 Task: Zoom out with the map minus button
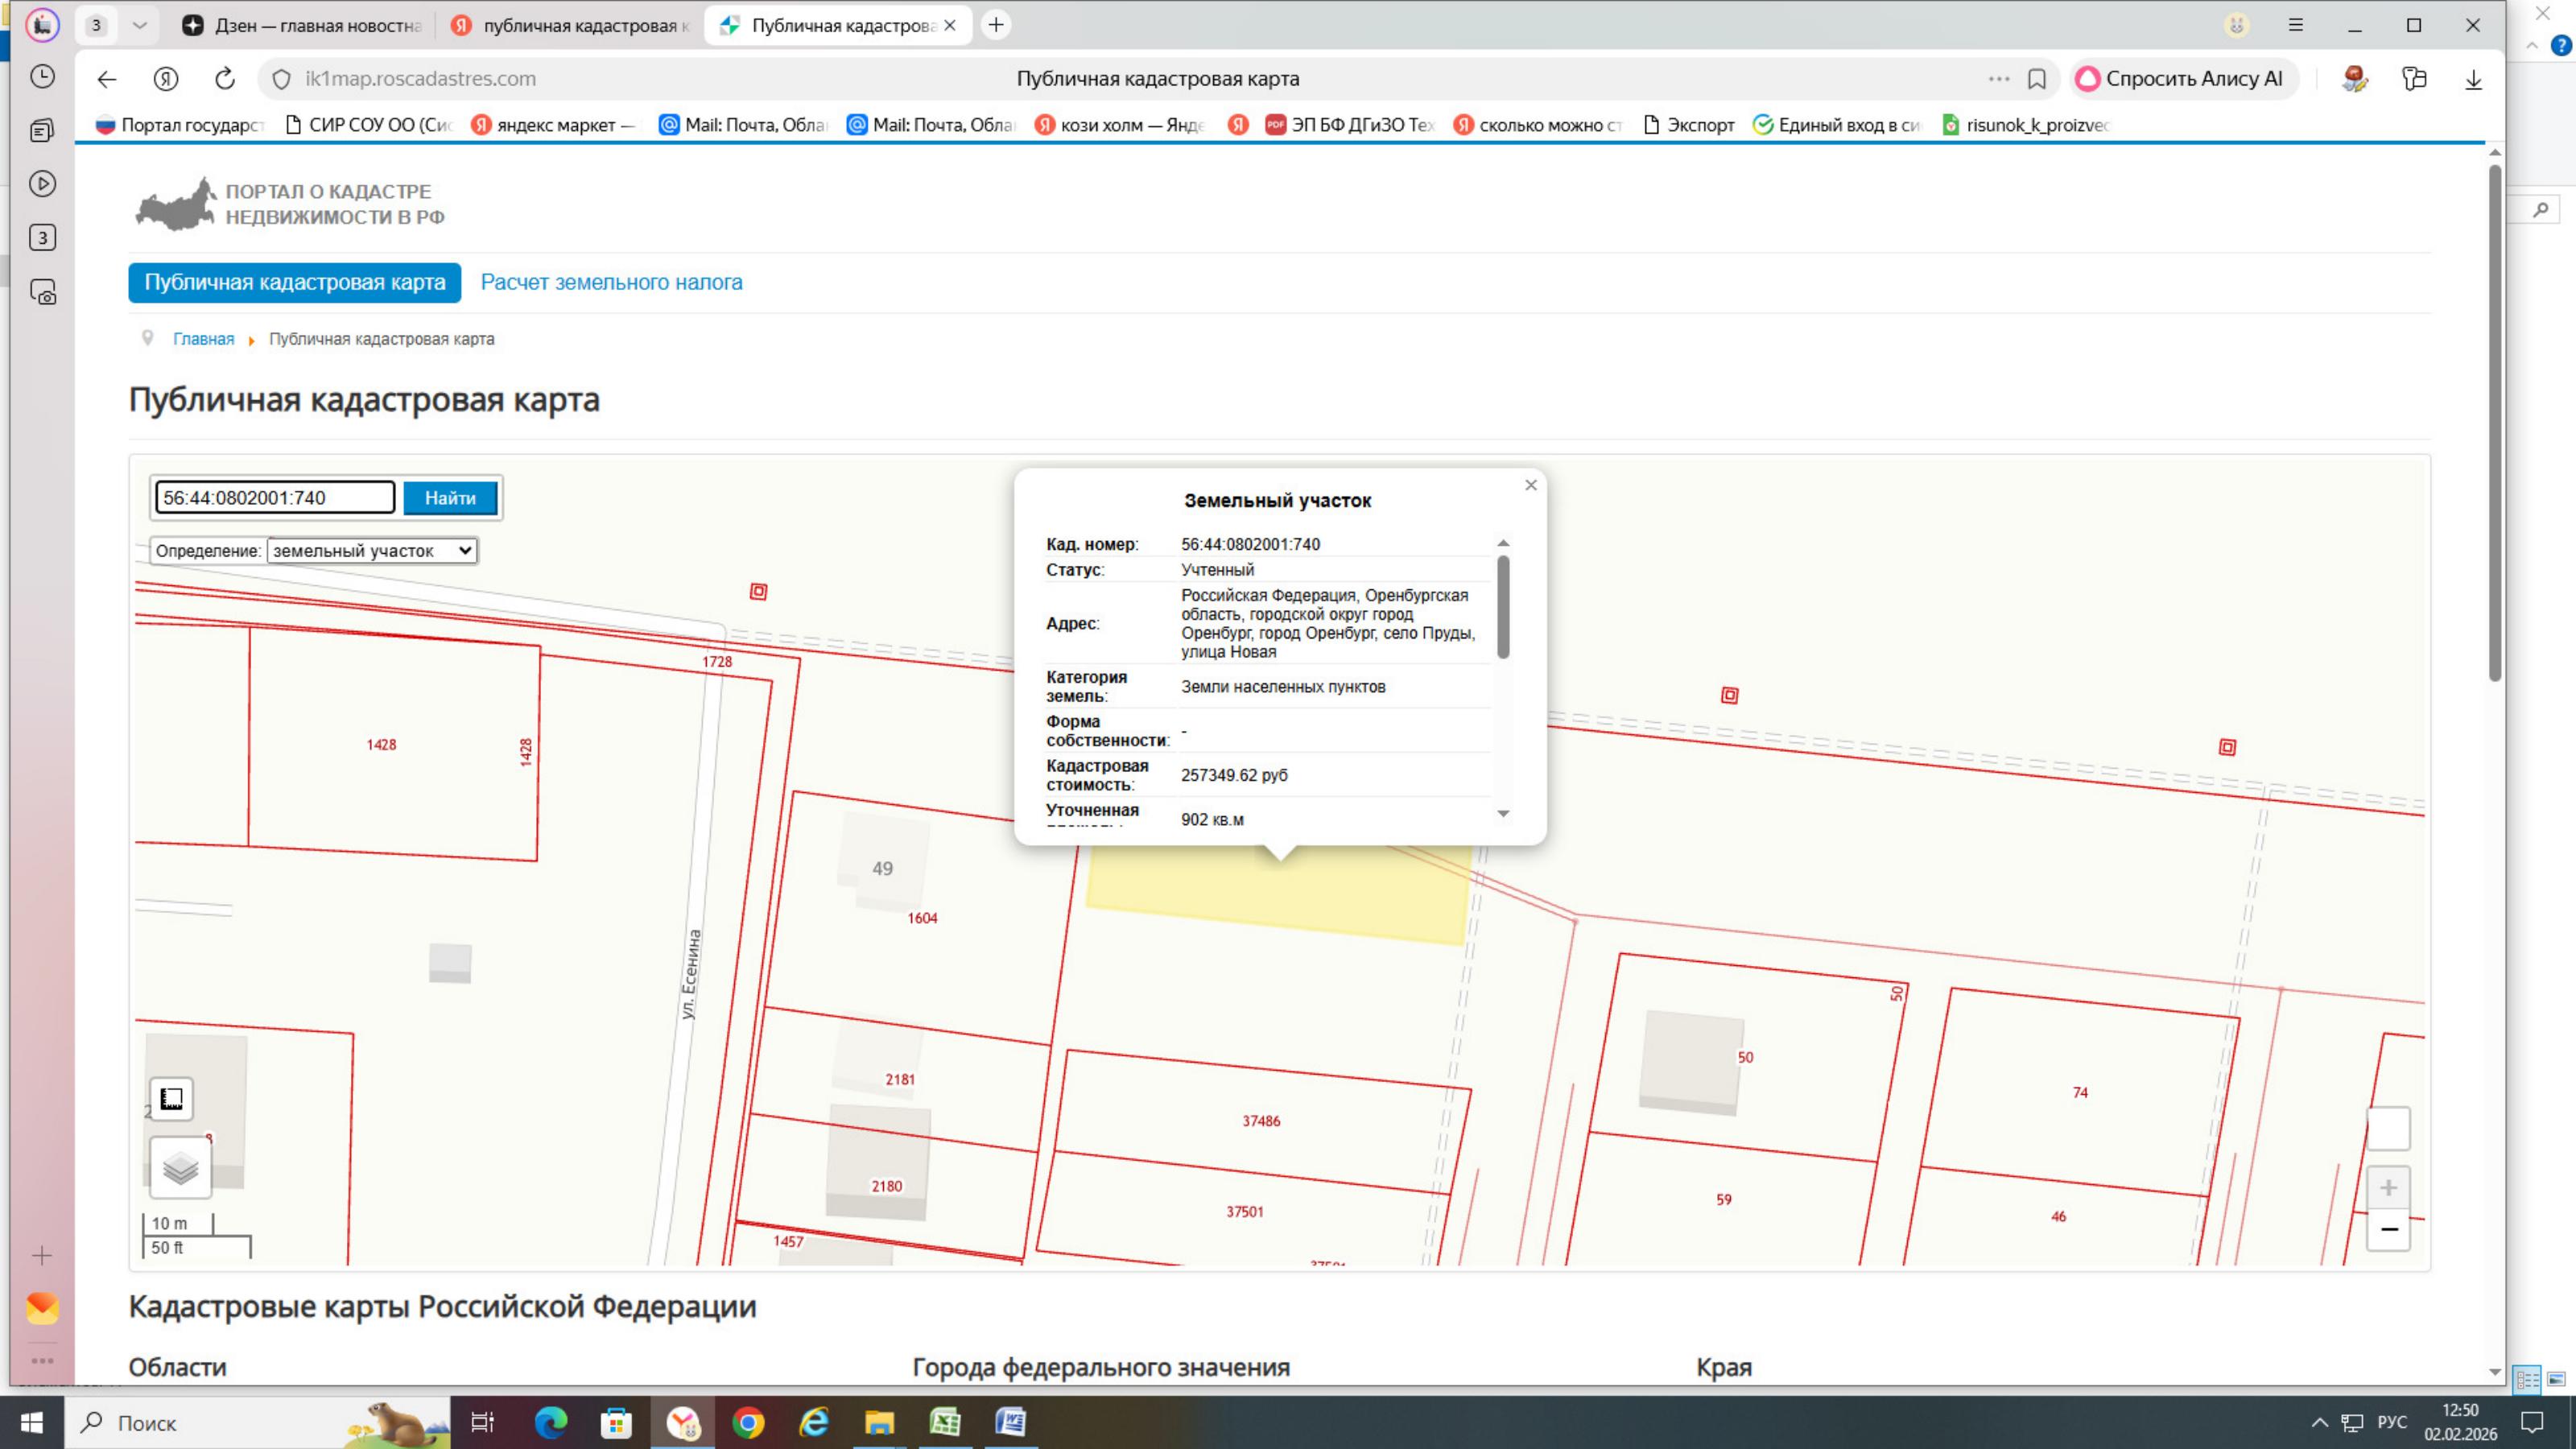(2388, 1229)
